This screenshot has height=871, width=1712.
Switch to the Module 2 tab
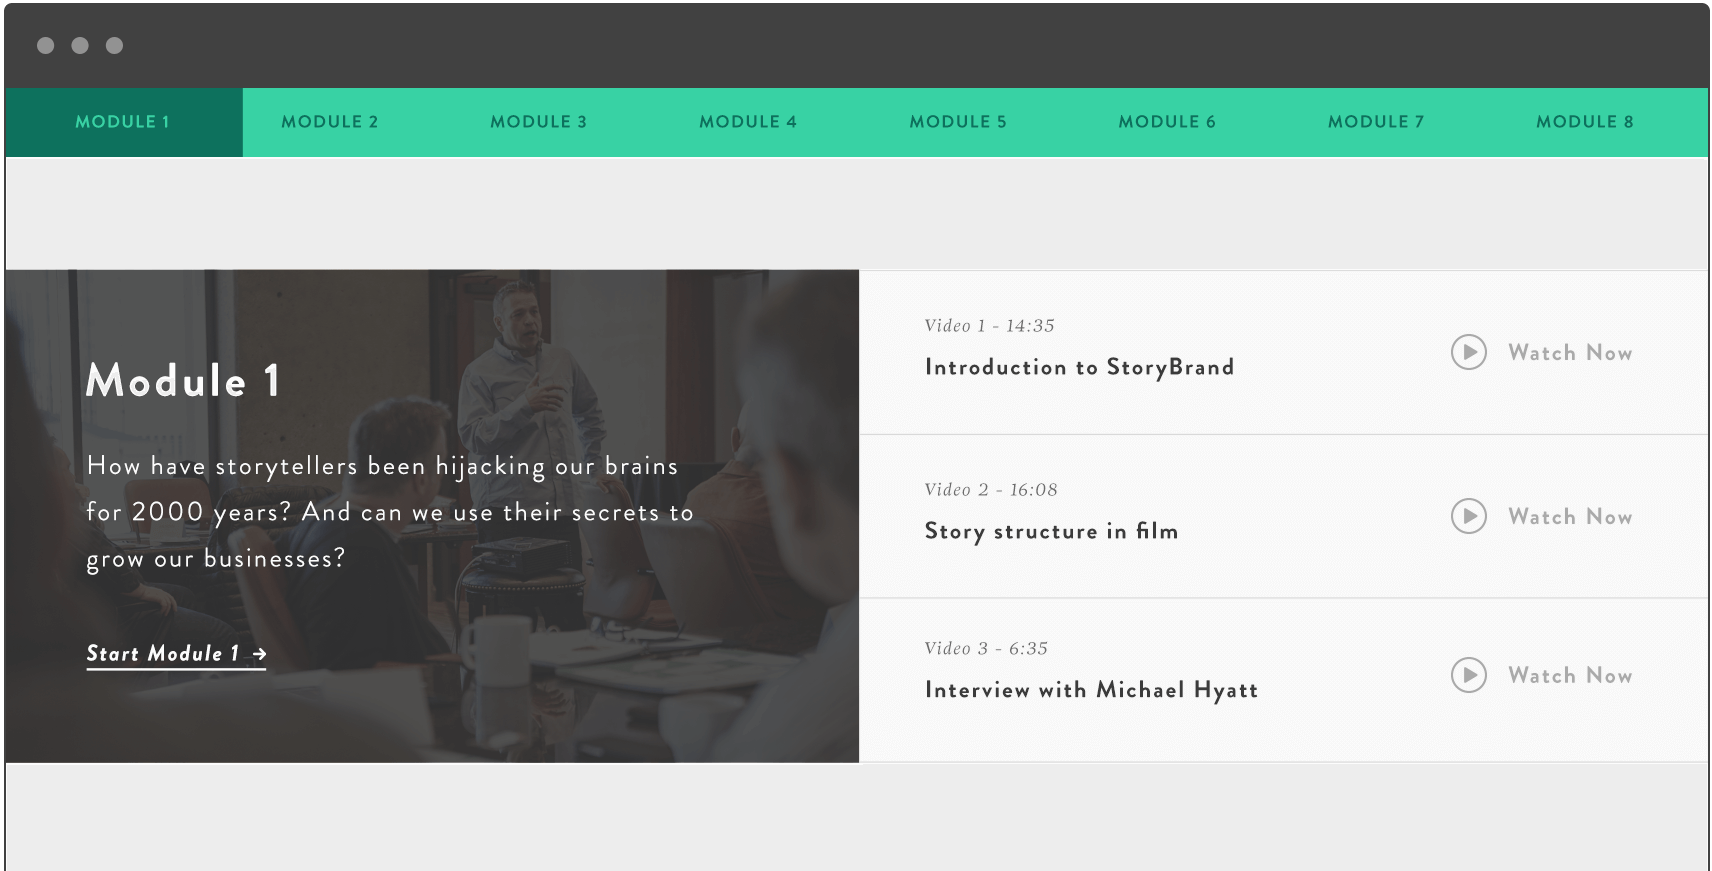330,122
